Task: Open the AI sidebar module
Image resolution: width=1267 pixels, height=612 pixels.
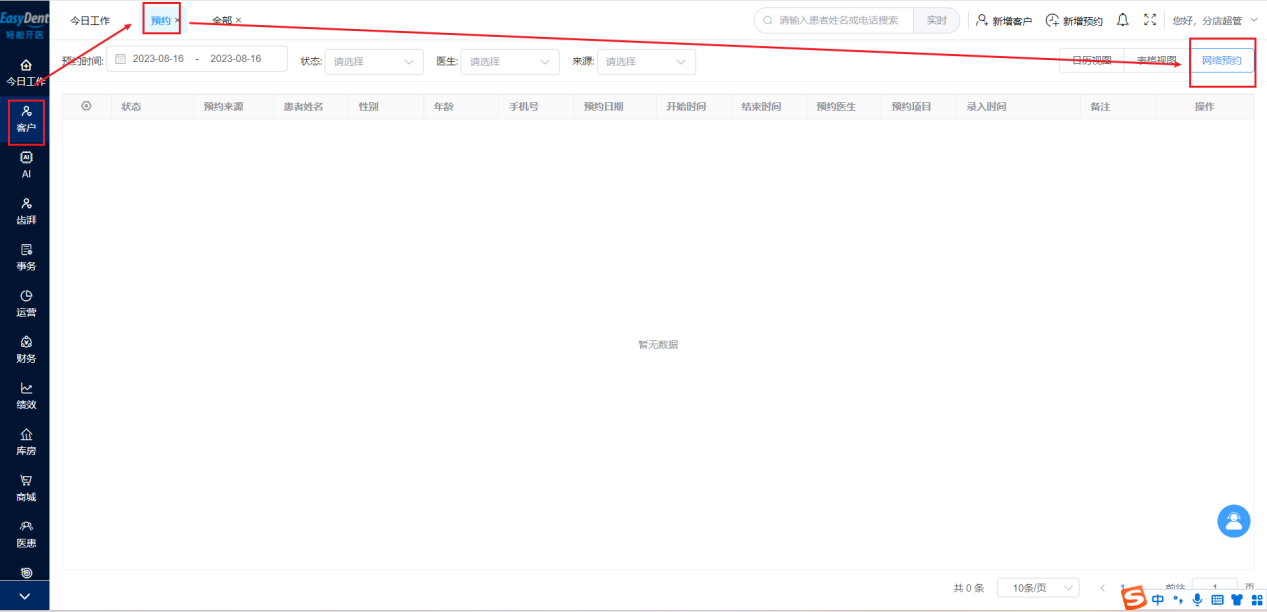Action: (x=26, y=164)
